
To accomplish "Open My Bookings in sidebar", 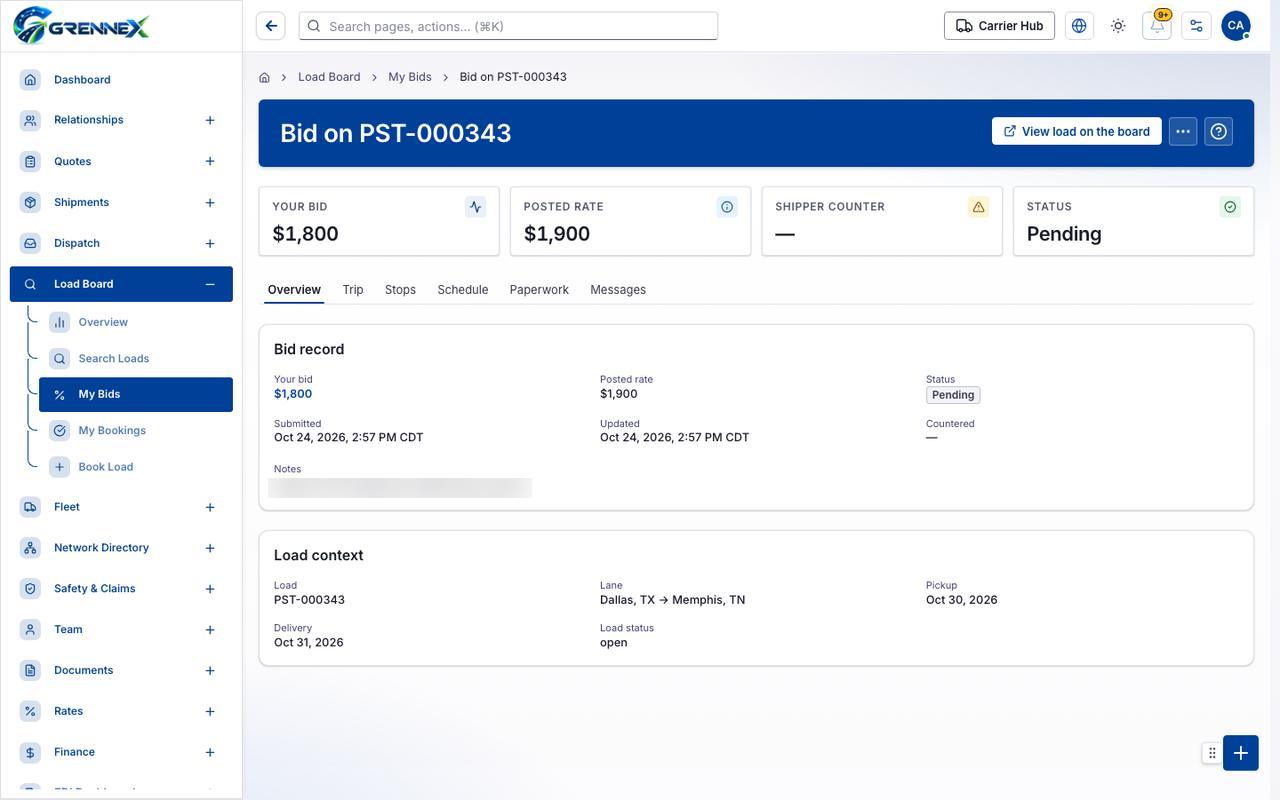I will point(136,430).
